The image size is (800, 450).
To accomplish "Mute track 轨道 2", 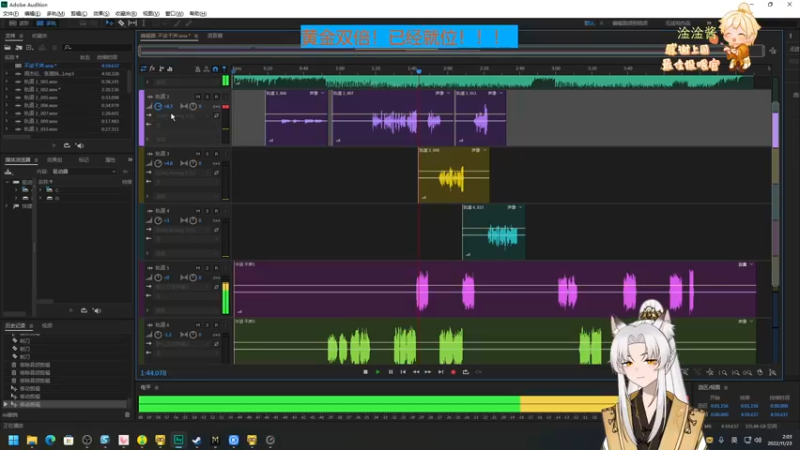I will click(x=198, y=96).
